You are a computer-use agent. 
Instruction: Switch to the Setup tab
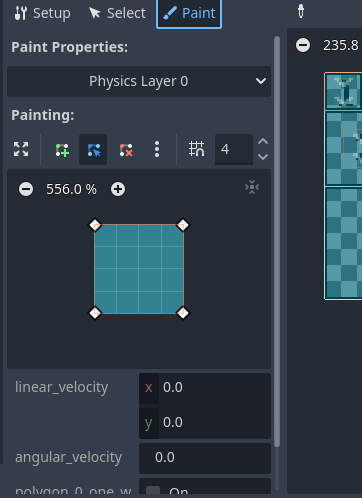point(42,13)
